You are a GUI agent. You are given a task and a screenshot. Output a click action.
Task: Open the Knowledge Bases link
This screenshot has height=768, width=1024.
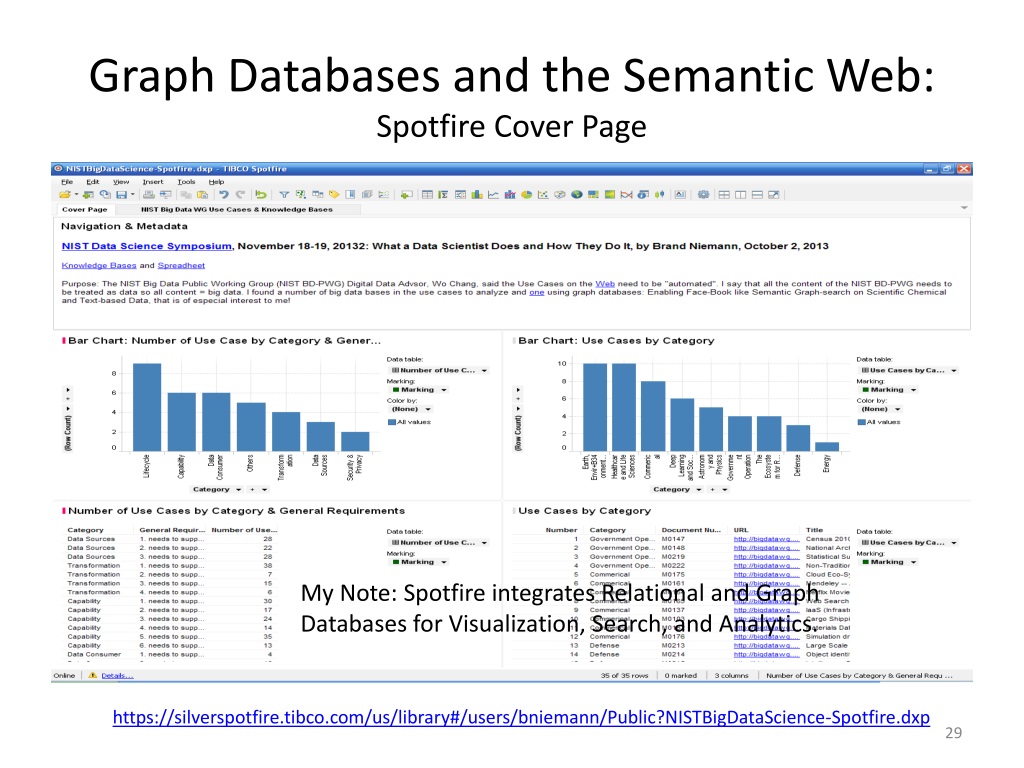(x=99, y=266)
